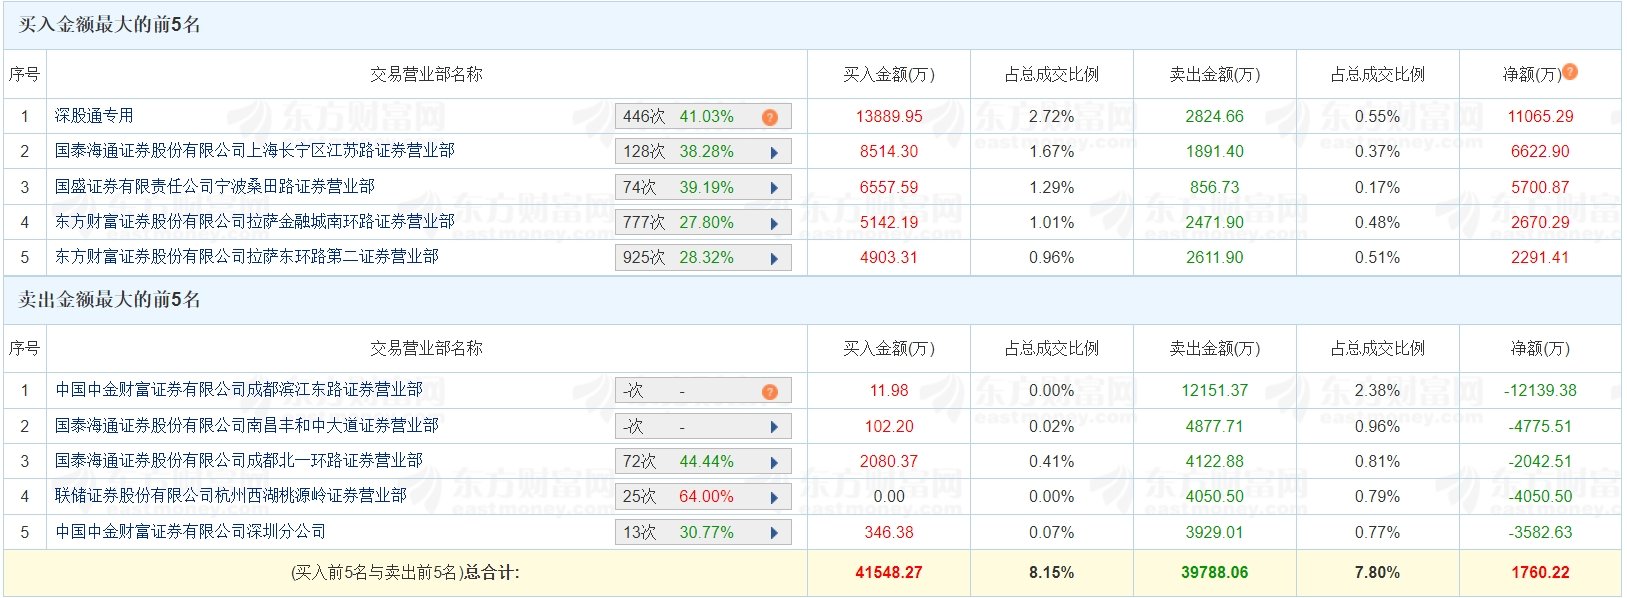1627x598 pixels.
Task: Open 联储证券杭州西湖桃源岭证券营业部 link
Action: [x=231, y=496]
